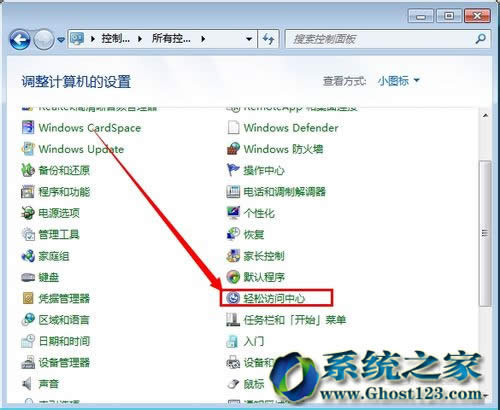Image resolution: width=500 pixels, height=410 pixels.
Task: Open the 小图标 view mode dropdown
Action: point(398,81)
